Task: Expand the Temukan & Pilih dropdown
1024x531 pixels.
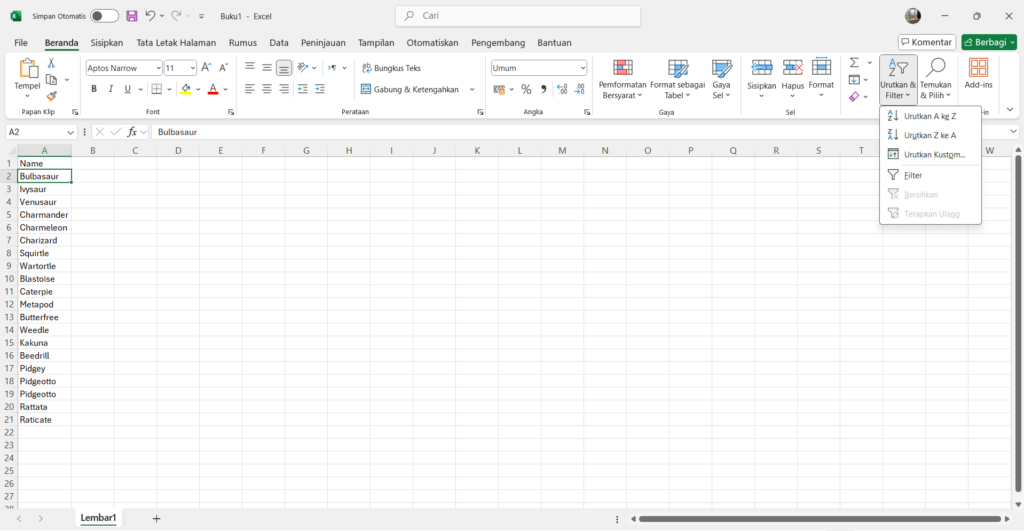Action: (935, 79)
